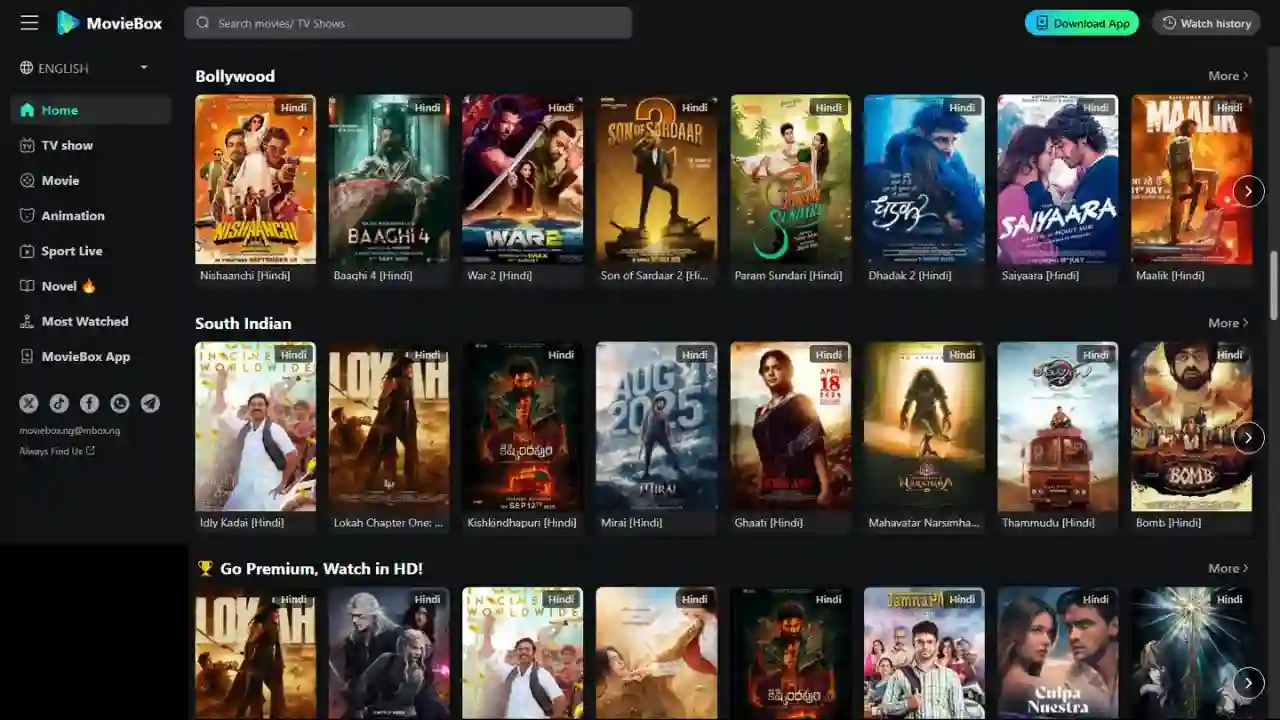Open MovieBox's Facebook page
This screenshot has height=720, width=1280.
[89, 403]
